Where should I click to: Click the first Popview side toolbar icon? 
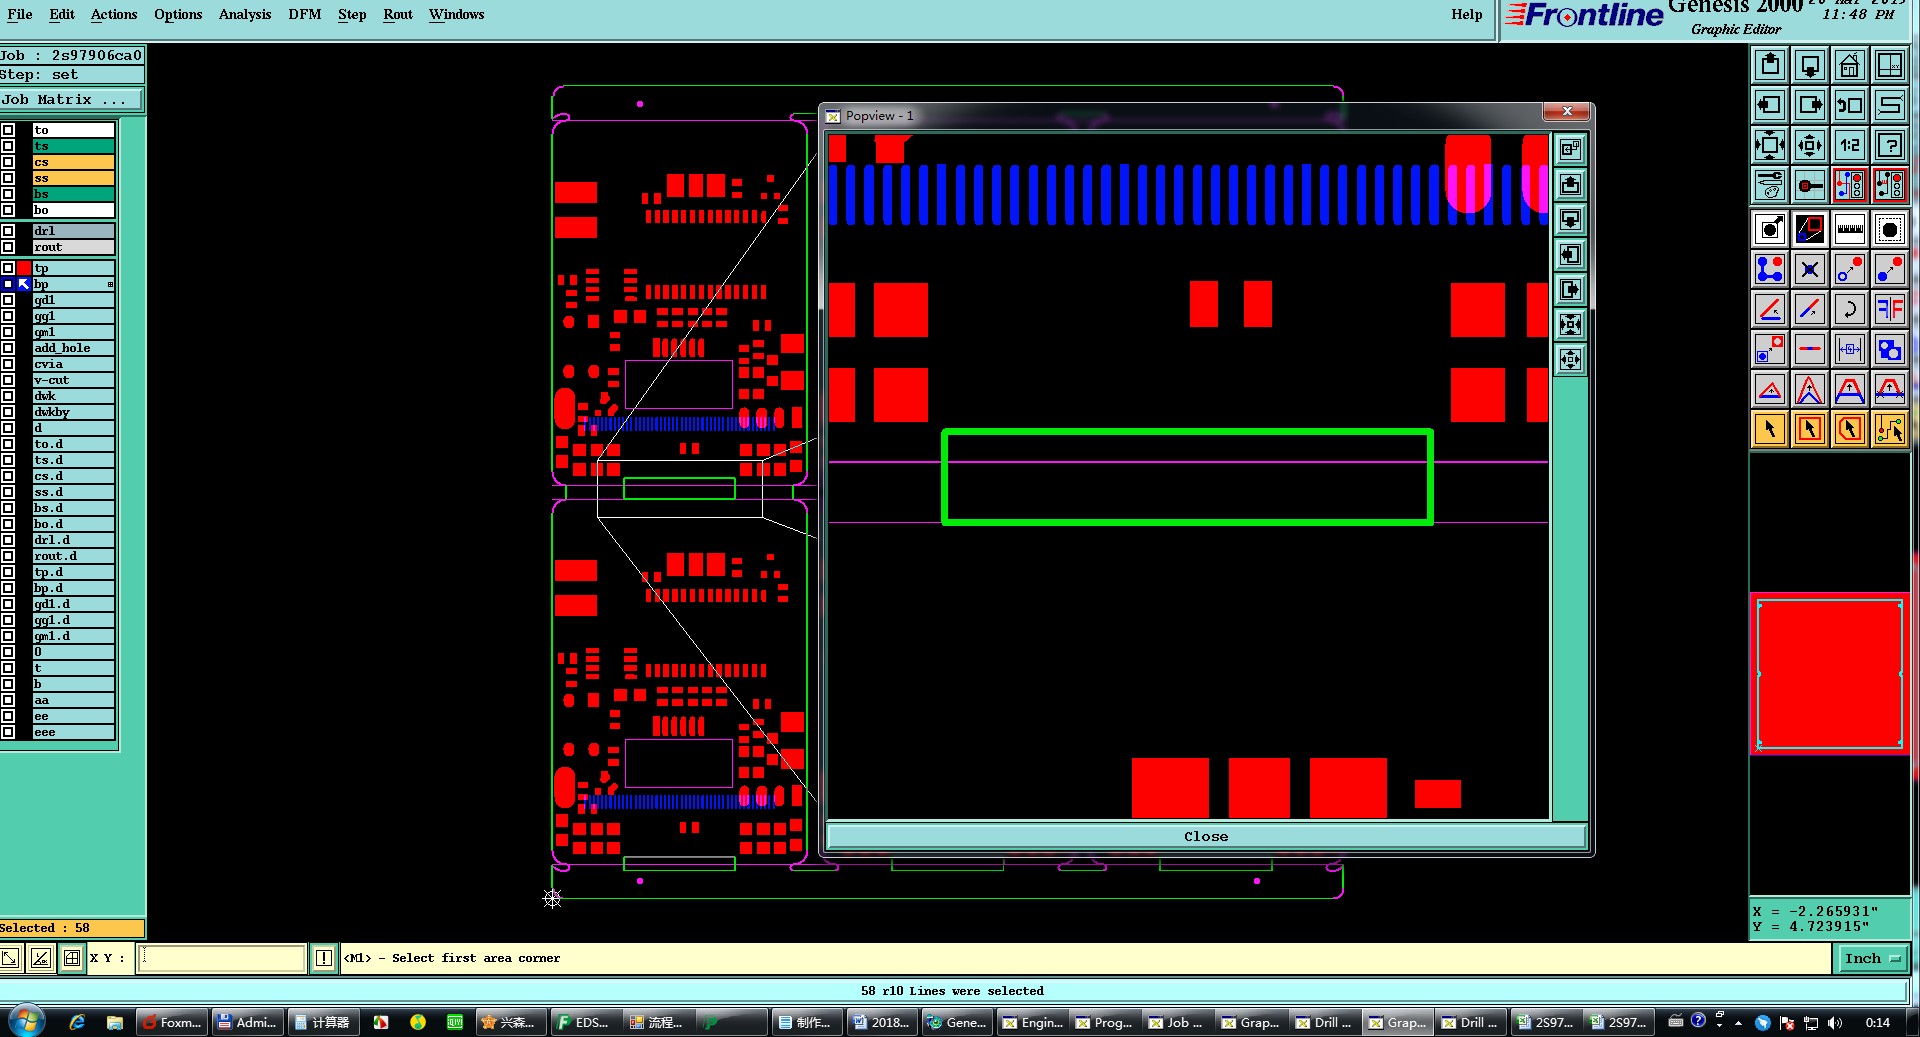(x=1571, y=150)
